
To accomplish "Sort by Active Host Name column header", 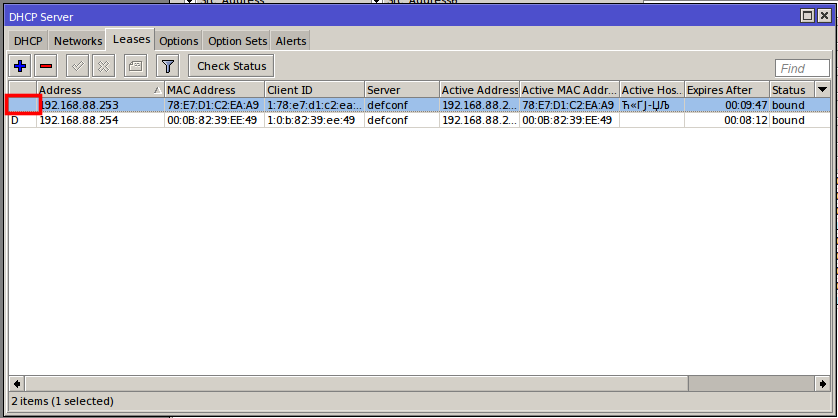I will (652, 90).
